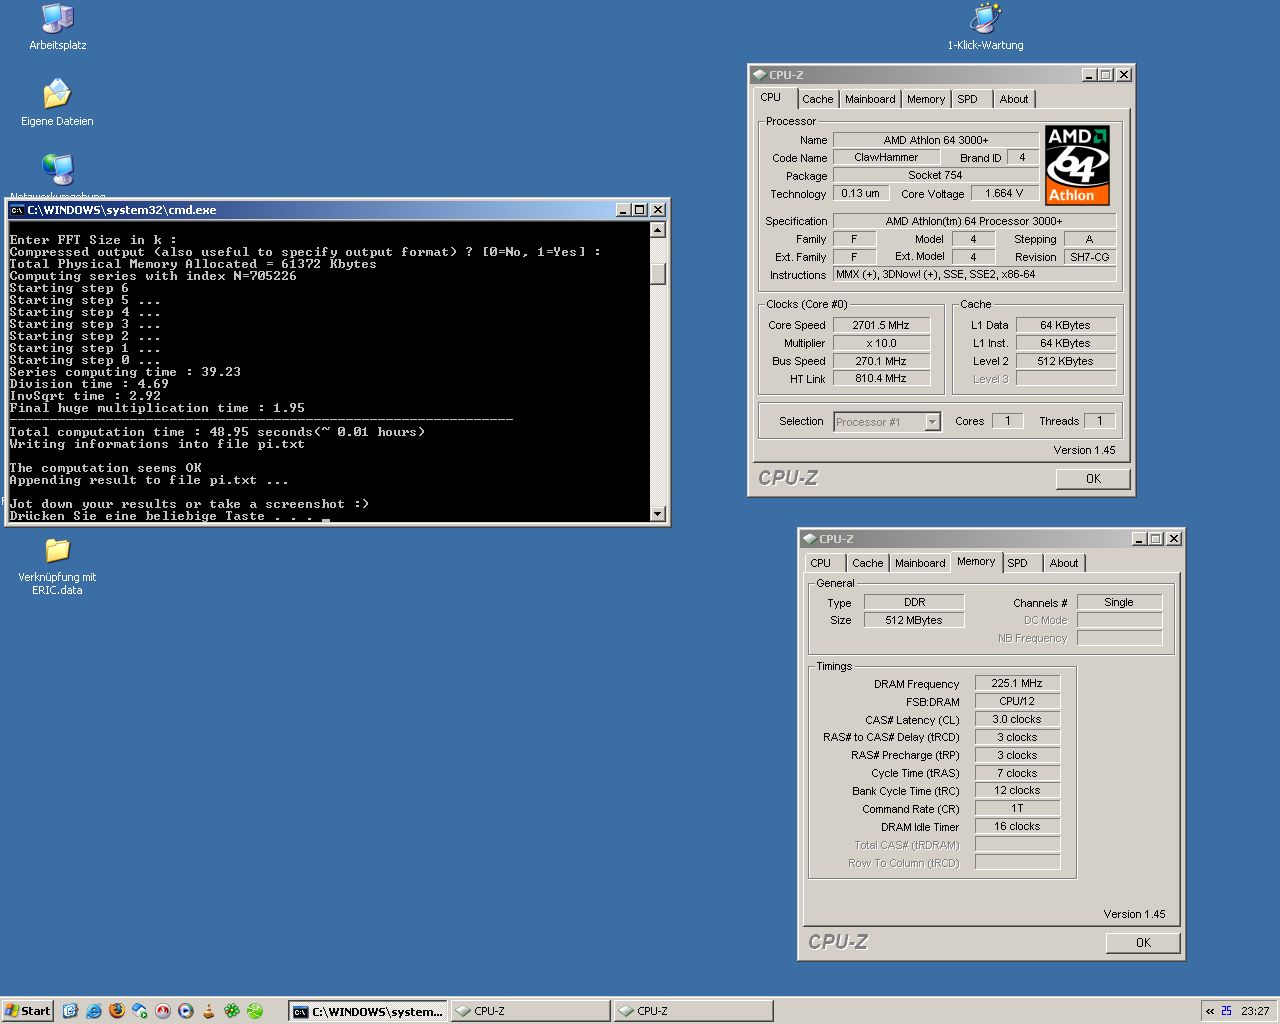Open the Eigene Dateien folder icon
The image size is (1280, 1024).
point(57,103)
